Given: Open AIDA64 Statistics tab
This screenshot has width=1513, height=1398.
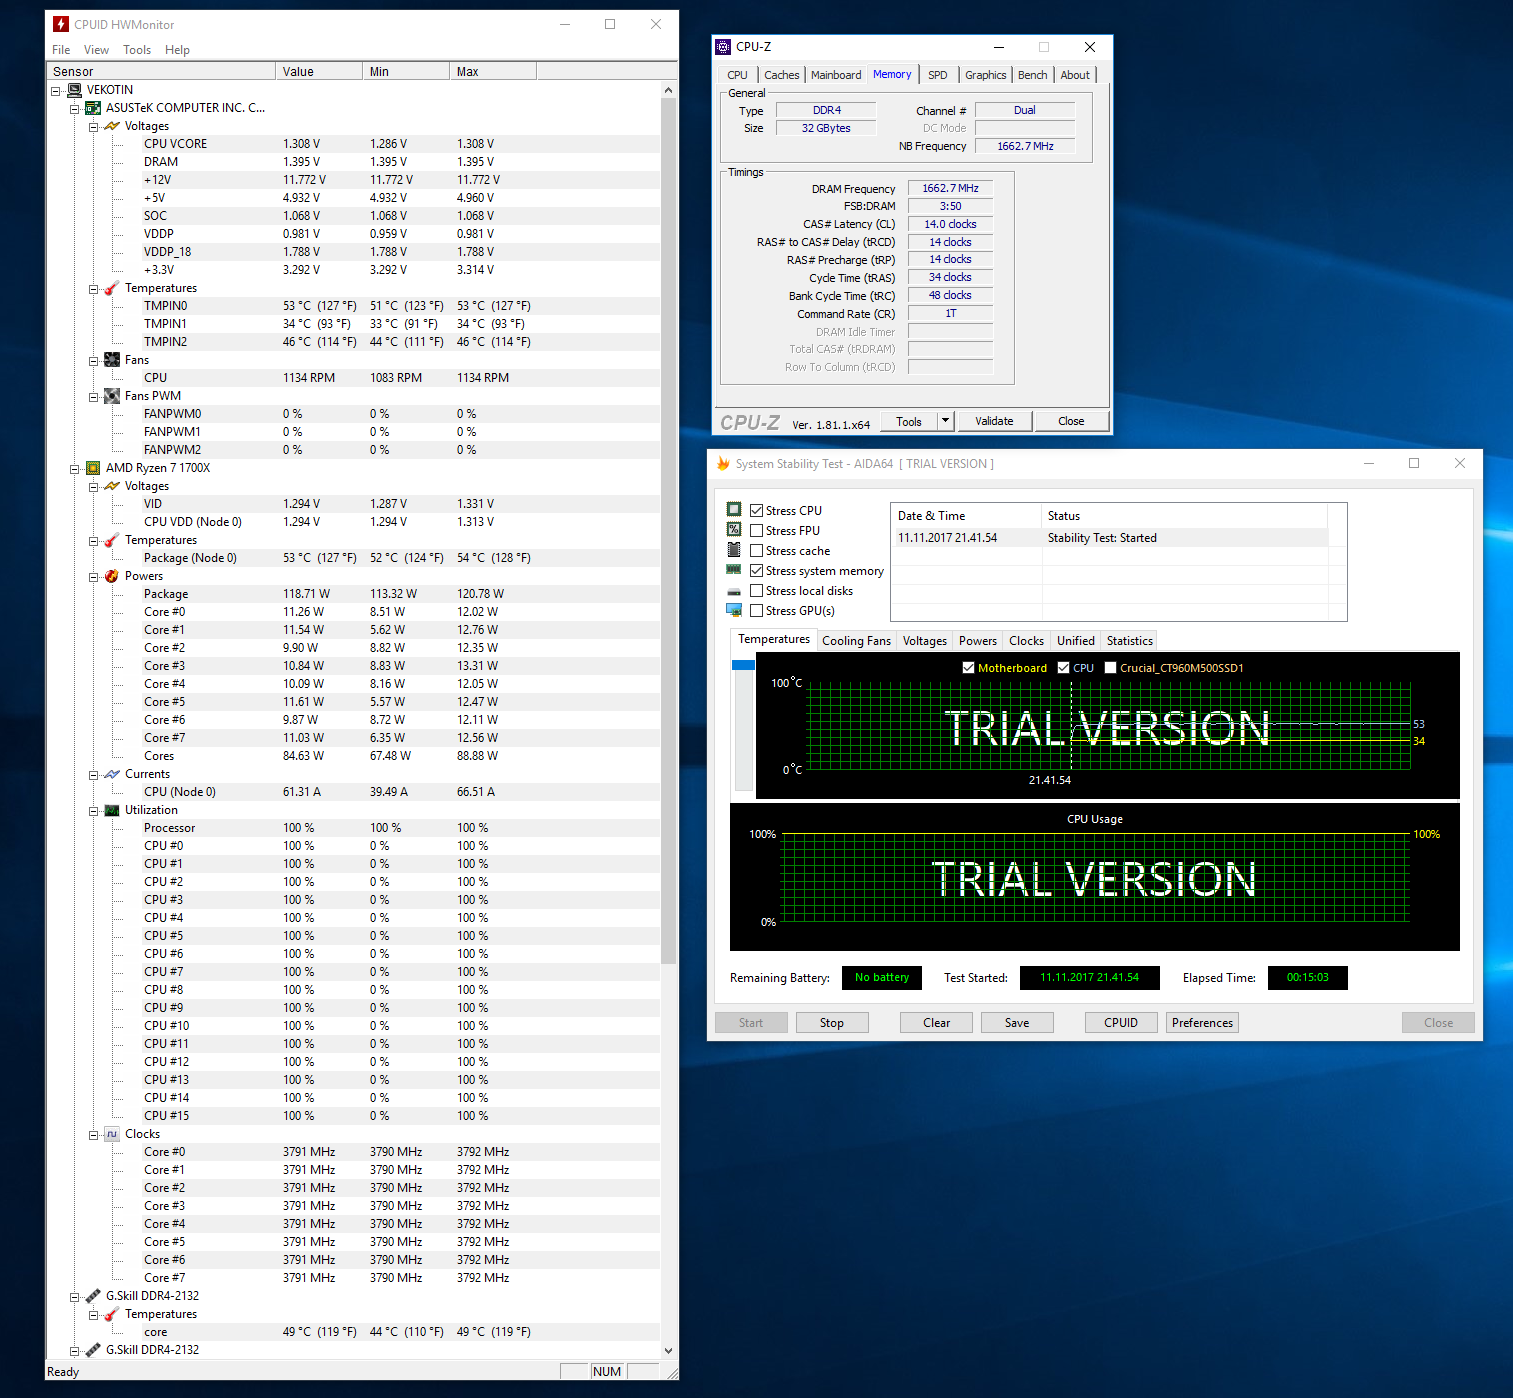Looking at the screenshot, I should coord(1130,641).
